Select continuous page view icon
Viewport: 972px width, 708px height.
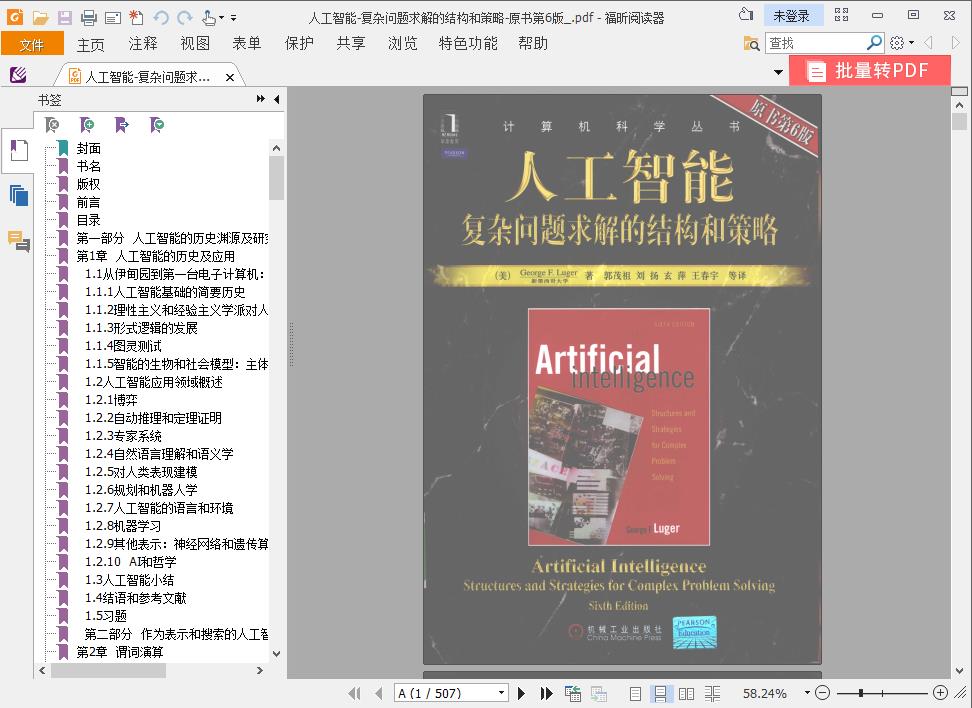(x=661, y=694)
